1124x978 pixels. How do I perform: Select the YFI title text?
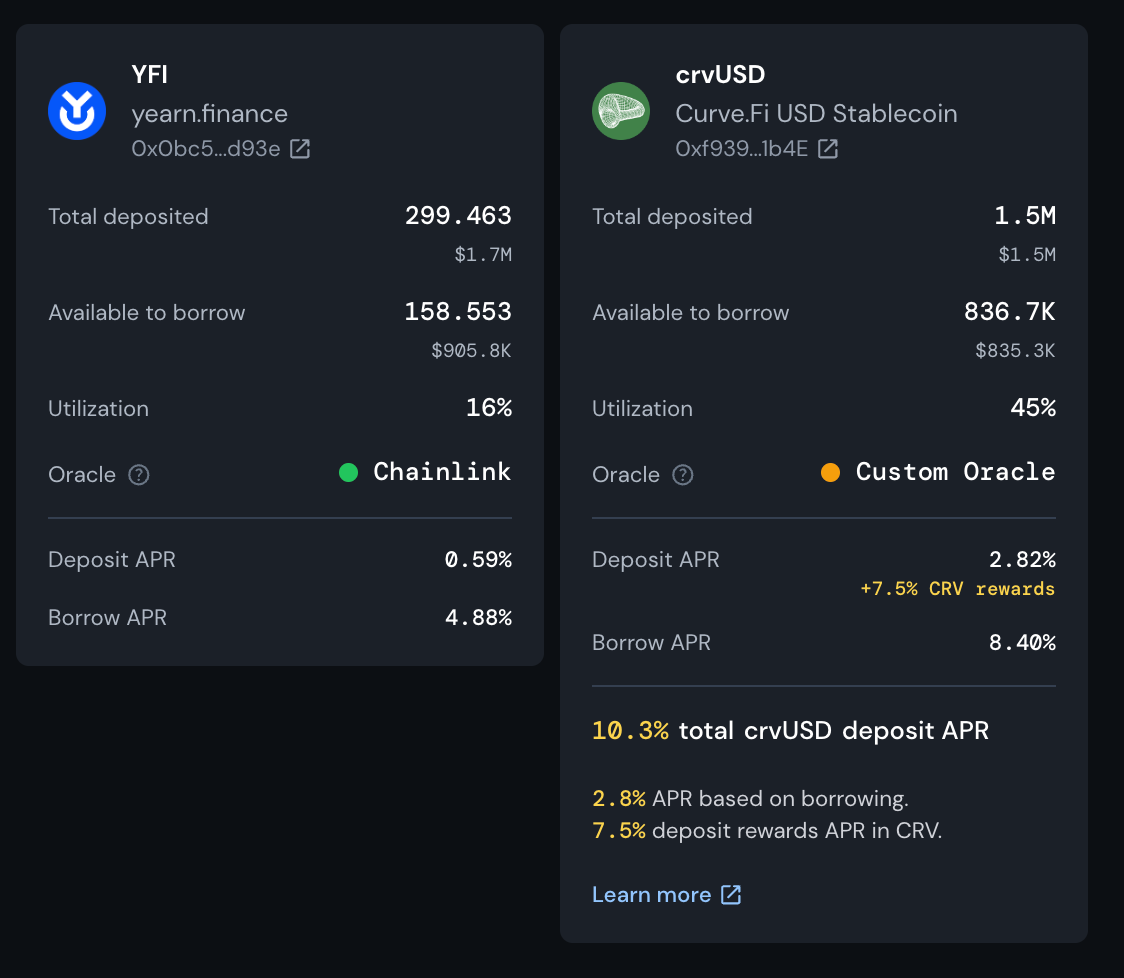[150, 75]
